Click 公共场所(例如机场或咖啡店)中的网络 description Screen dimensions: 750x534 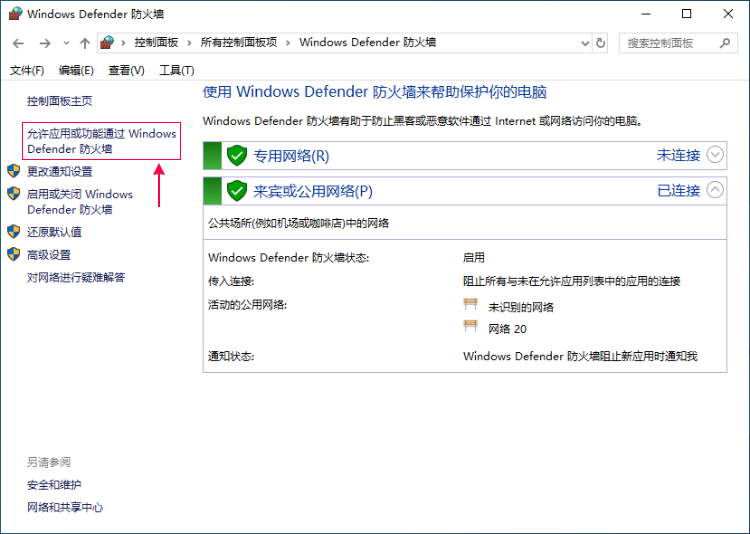click(298, 223)
